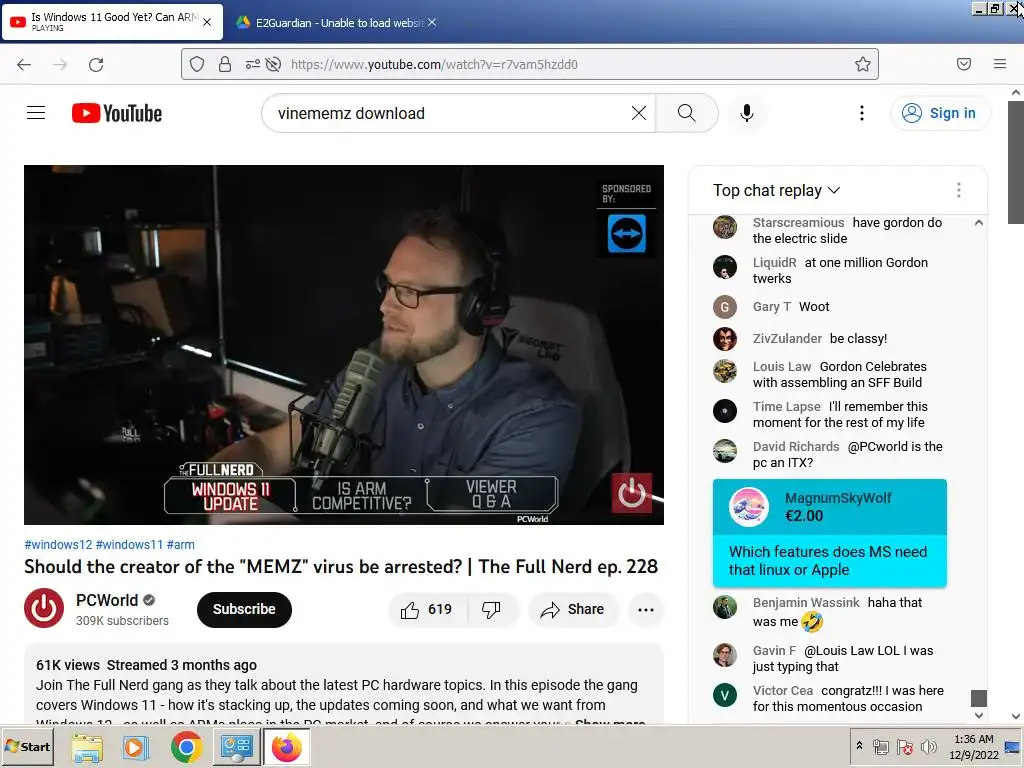The width and height of the screenshot is (1024, 768).
Task: Jump to latest chat with the down arrow button
Action: coord(978,716)
